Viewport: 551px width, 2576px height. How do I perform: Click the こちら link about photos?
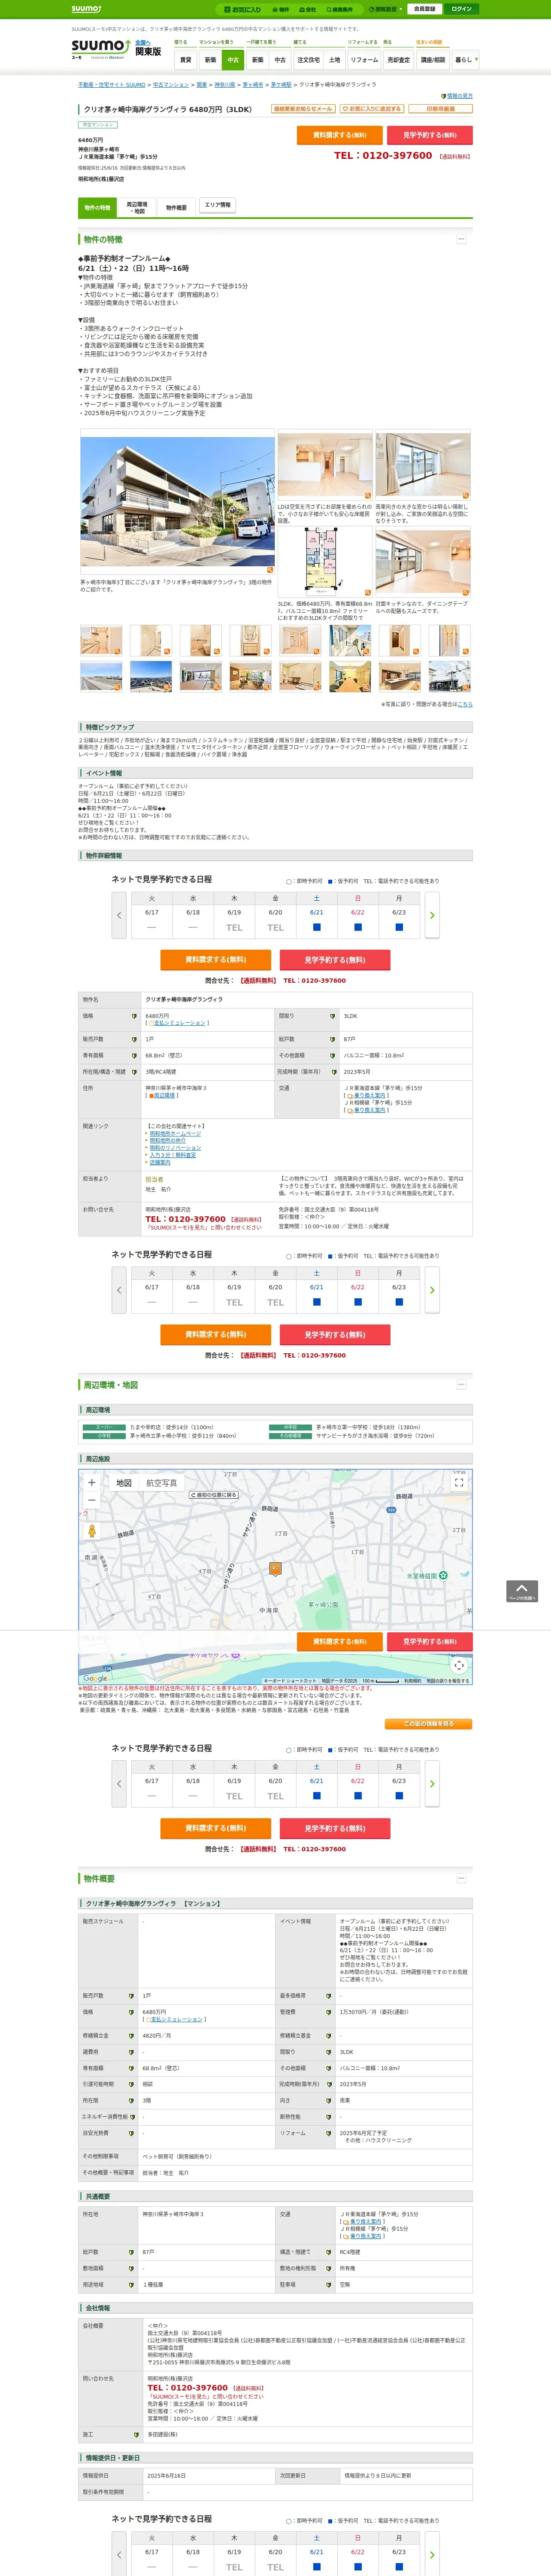[x=465, y=704]
